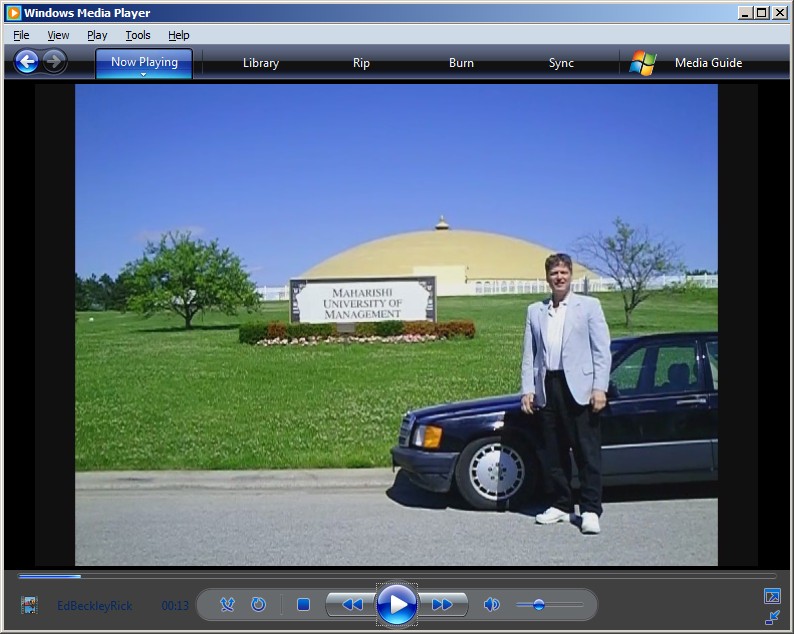This screenshot has width=794, height=634.
Task: Mute the audio with speaker icon
Action: [x=491, y=605]
